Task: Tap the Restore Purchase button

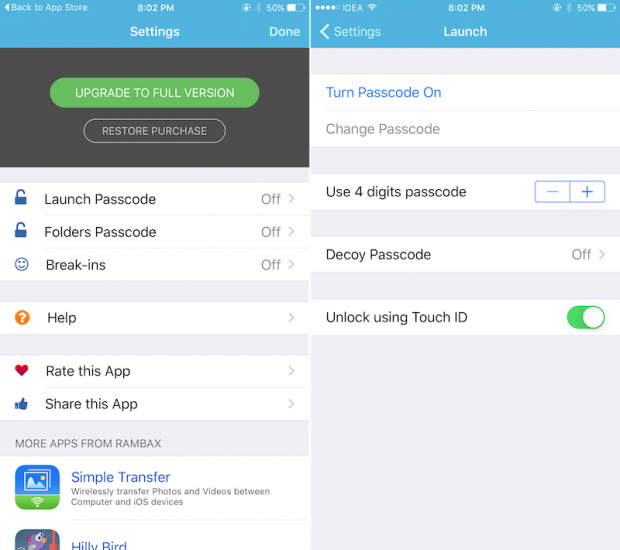Action: tap(155, 131)
